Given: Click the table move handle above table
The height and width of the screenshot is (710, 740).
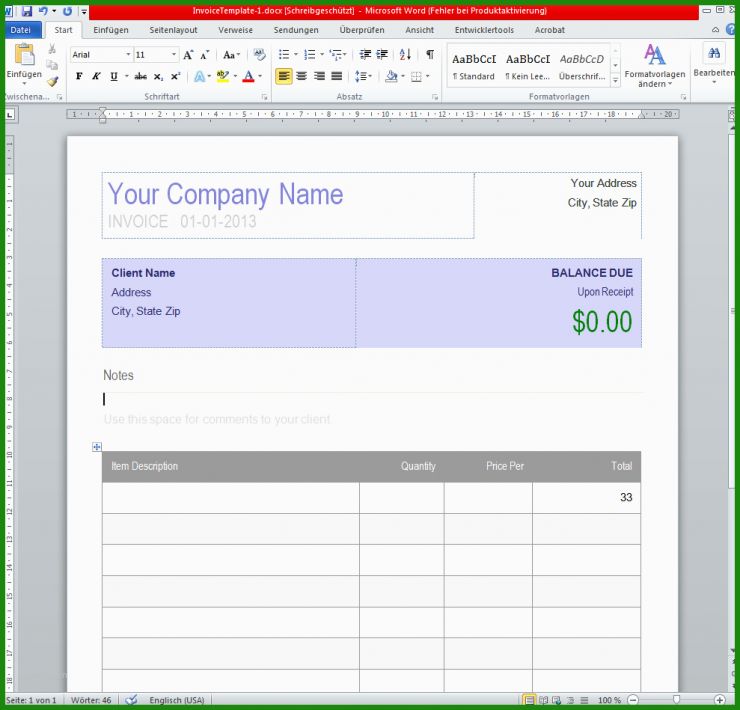Looking at the screenshot, I should pos(97,447).
